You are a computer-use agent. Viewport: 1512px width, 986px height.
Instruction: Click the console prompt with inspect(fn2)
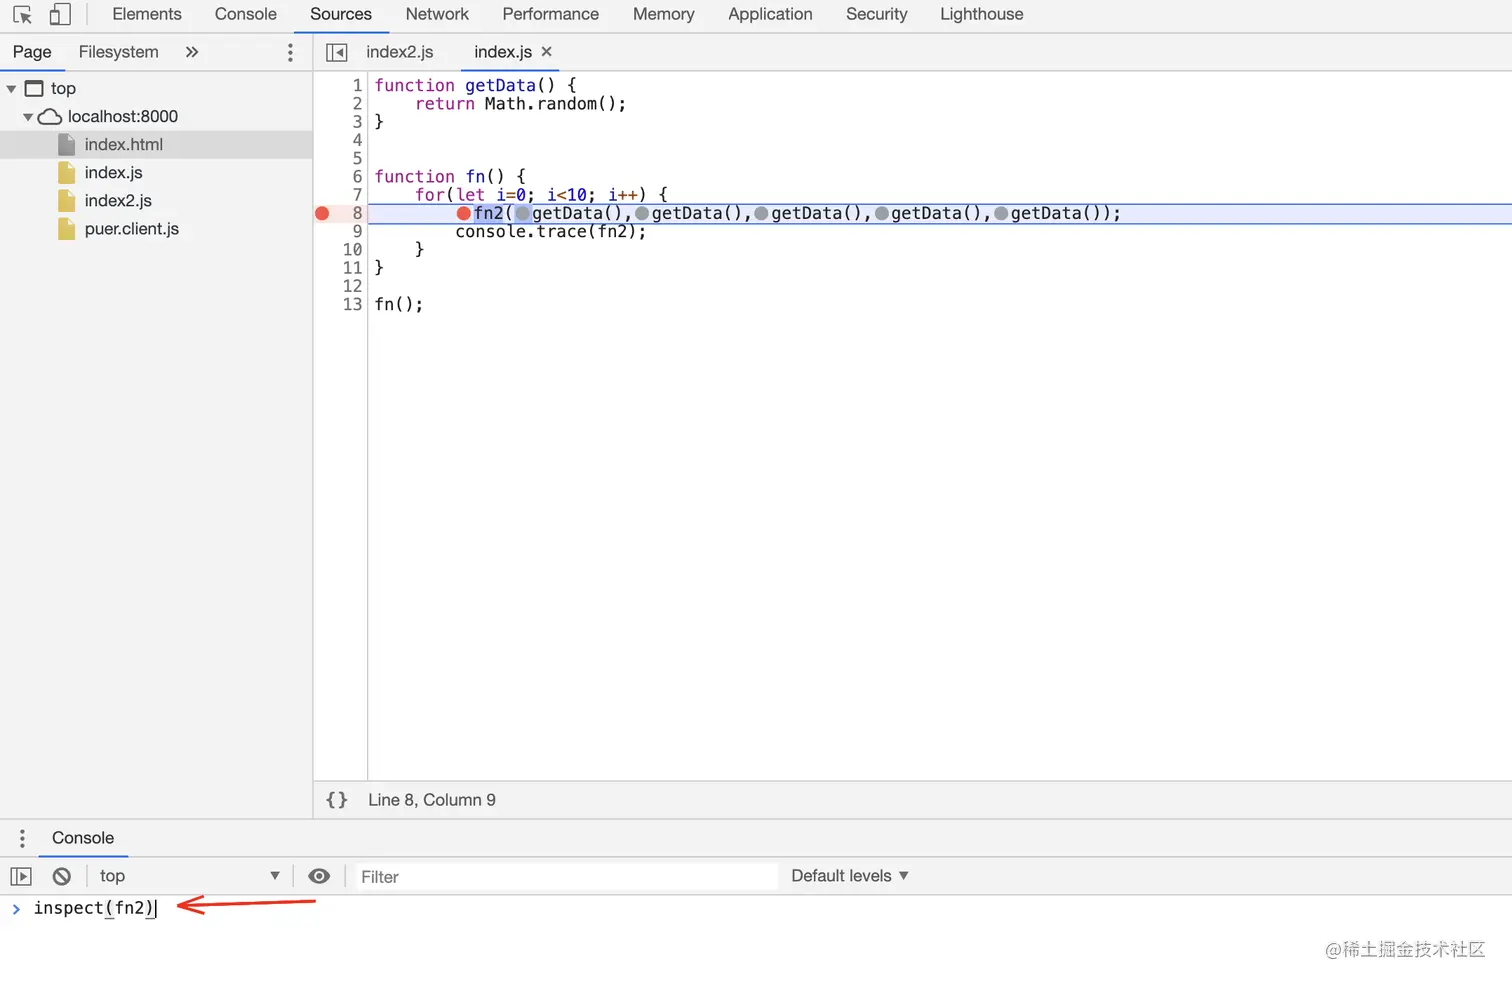[95, 908]
